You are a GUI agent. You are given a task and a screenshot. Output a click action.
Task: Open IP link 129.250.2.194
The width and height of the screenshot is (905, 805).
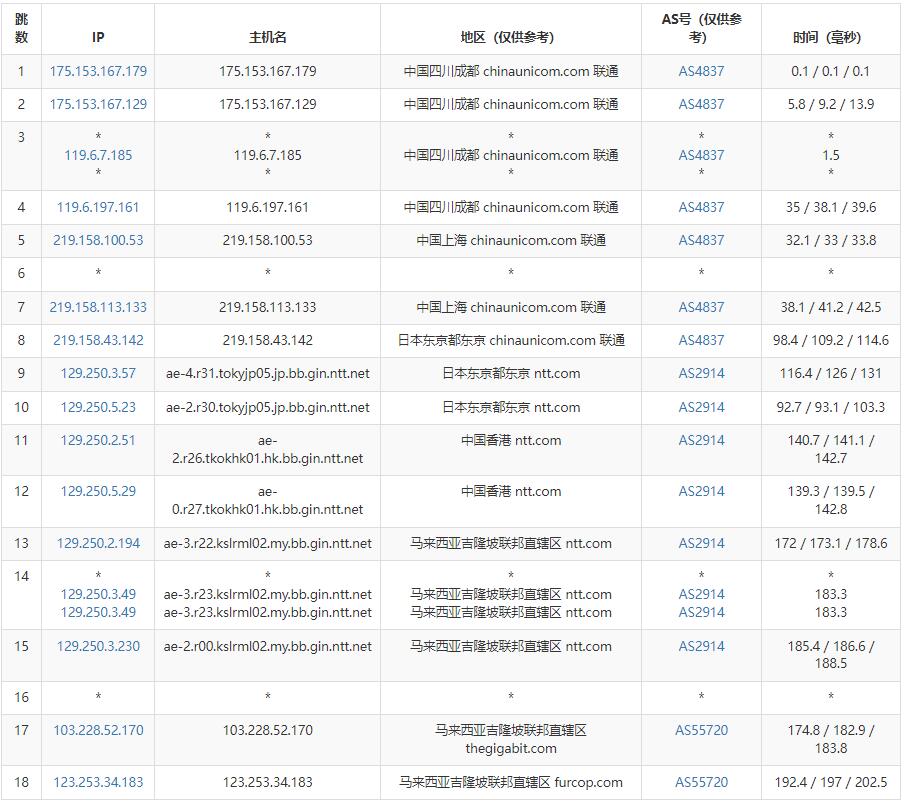[x=98, y=543]
